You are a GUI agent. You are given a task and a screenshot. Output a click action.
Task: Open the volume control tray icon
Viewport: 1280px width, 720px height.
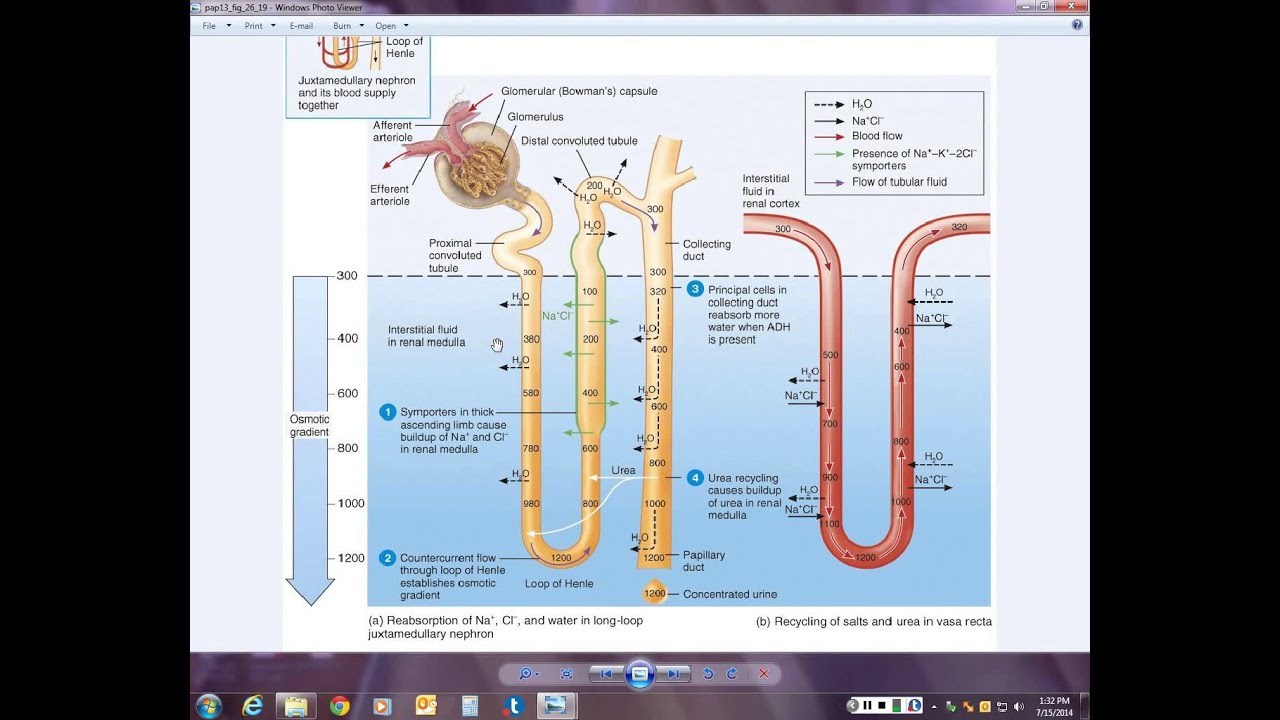tap(1020, 707)
